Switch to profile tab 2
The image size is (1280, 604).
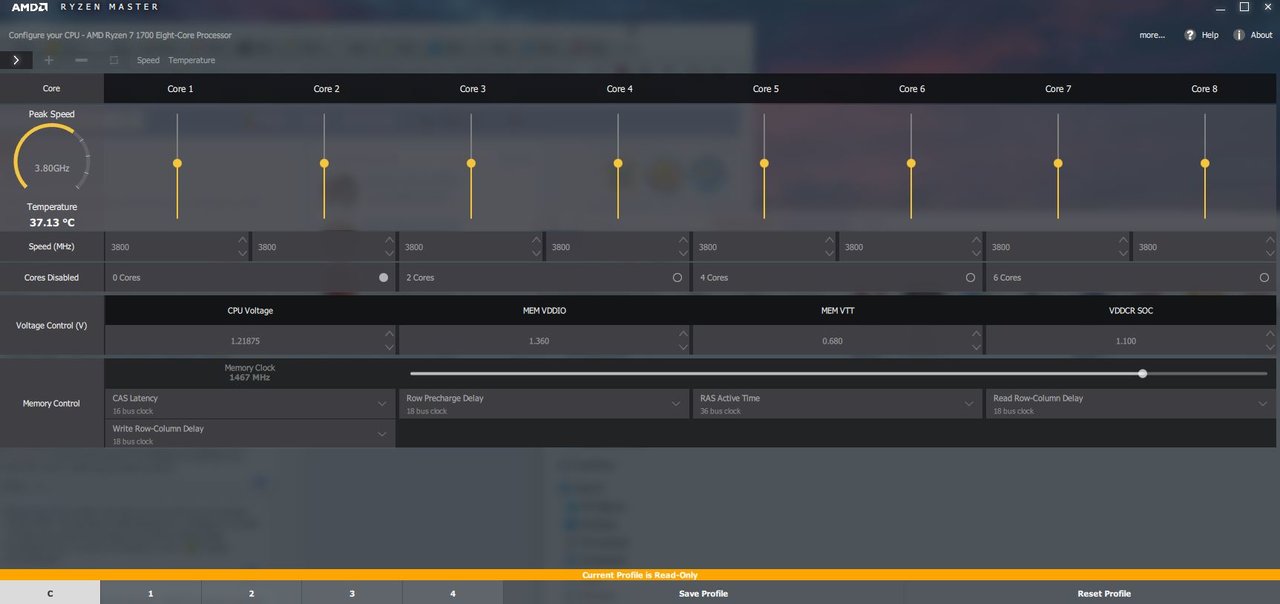pyautogui.click(x=251, y=593)
